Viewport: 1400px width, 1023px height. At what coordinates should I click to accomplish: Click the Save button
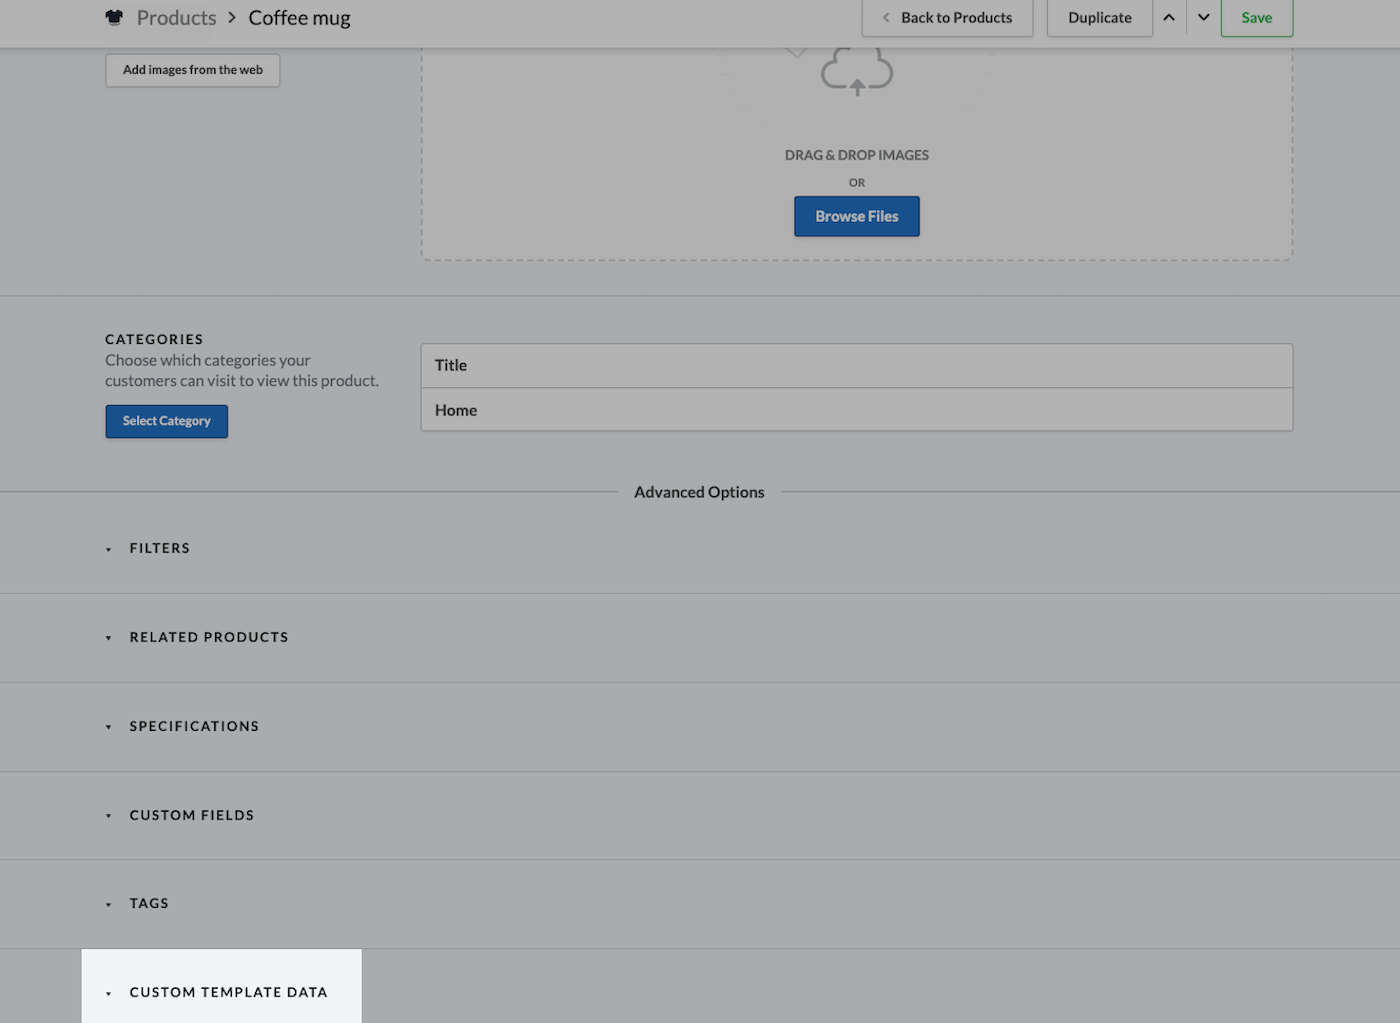[x=1256, y=17]
